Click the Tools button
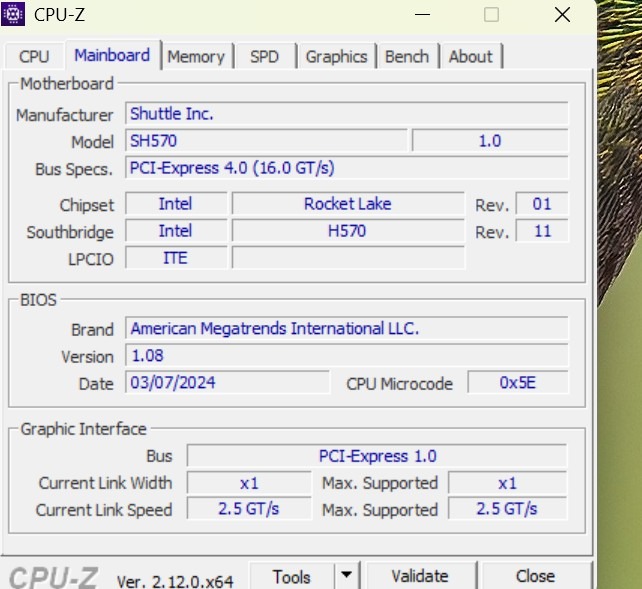Viewport: 642px width, 589px height. point(292,577)
